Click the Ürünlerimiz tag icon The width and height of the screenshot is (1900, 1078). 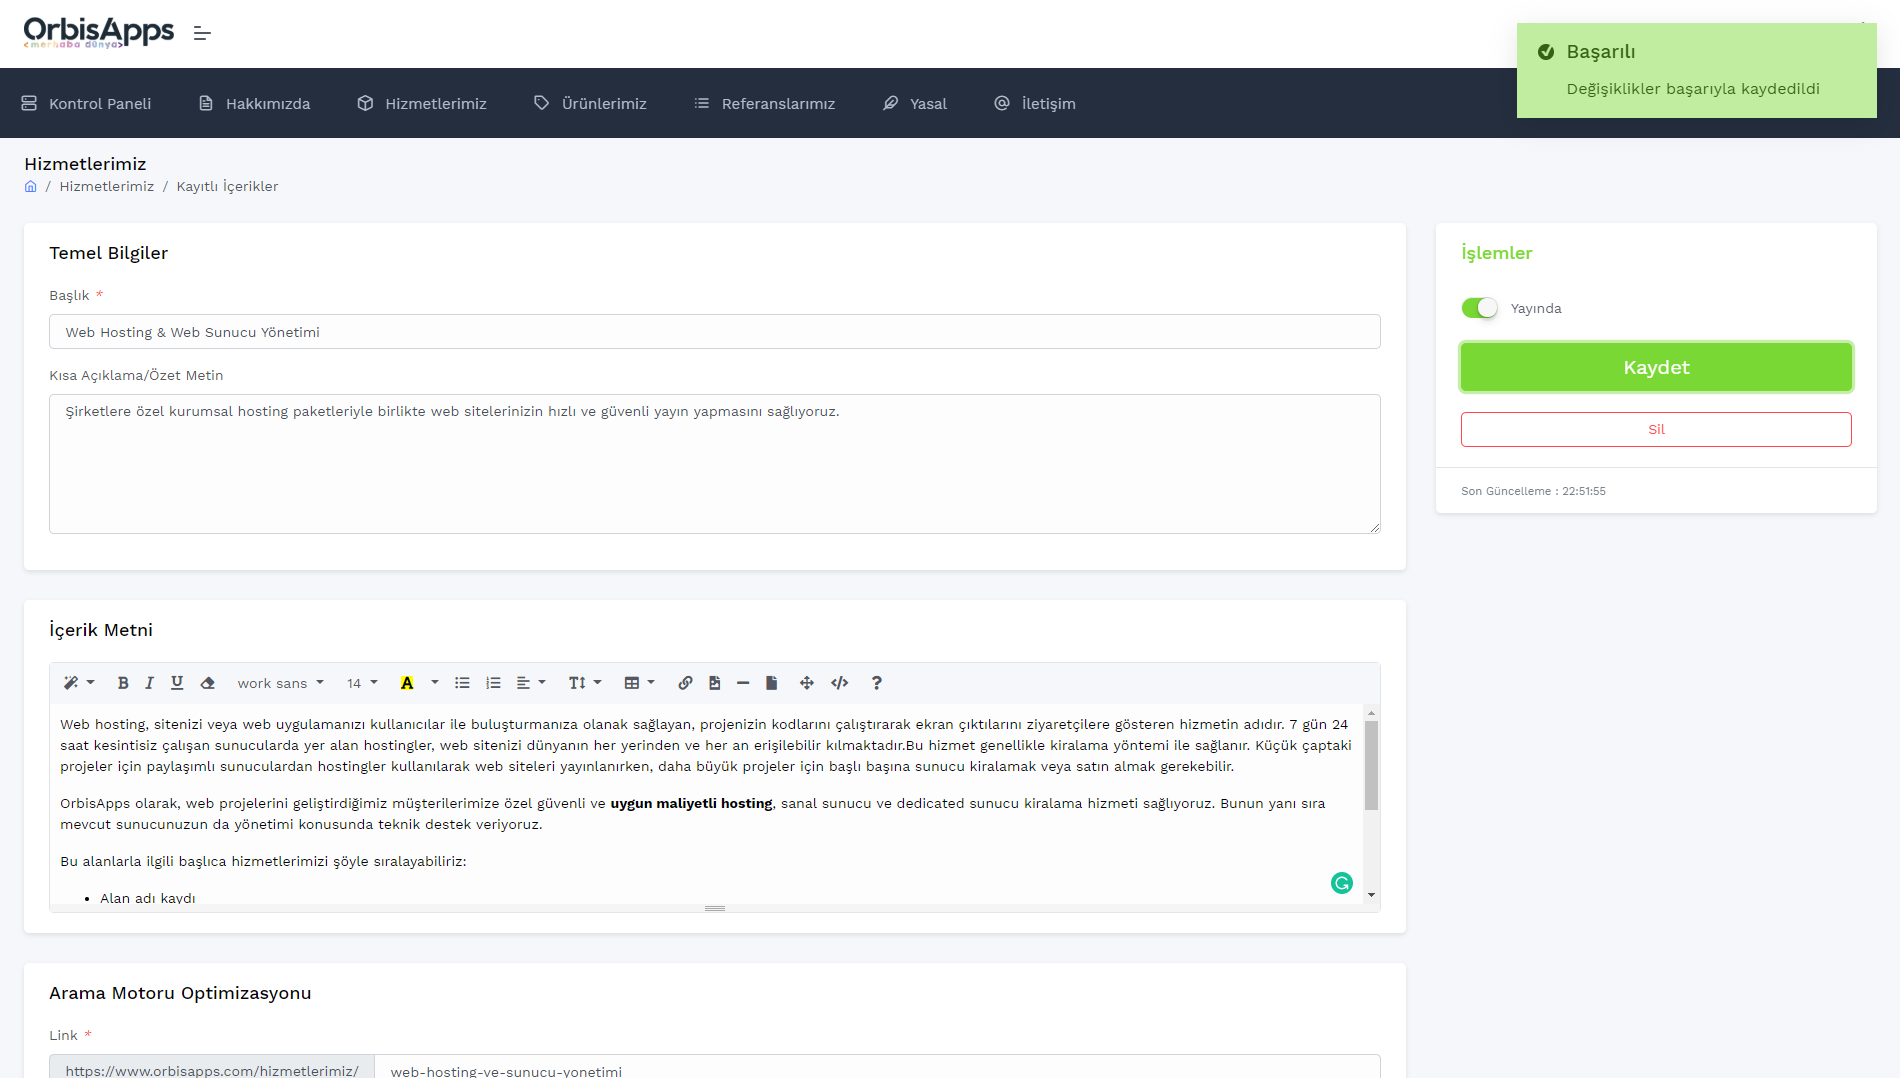(x=541, y=103)
